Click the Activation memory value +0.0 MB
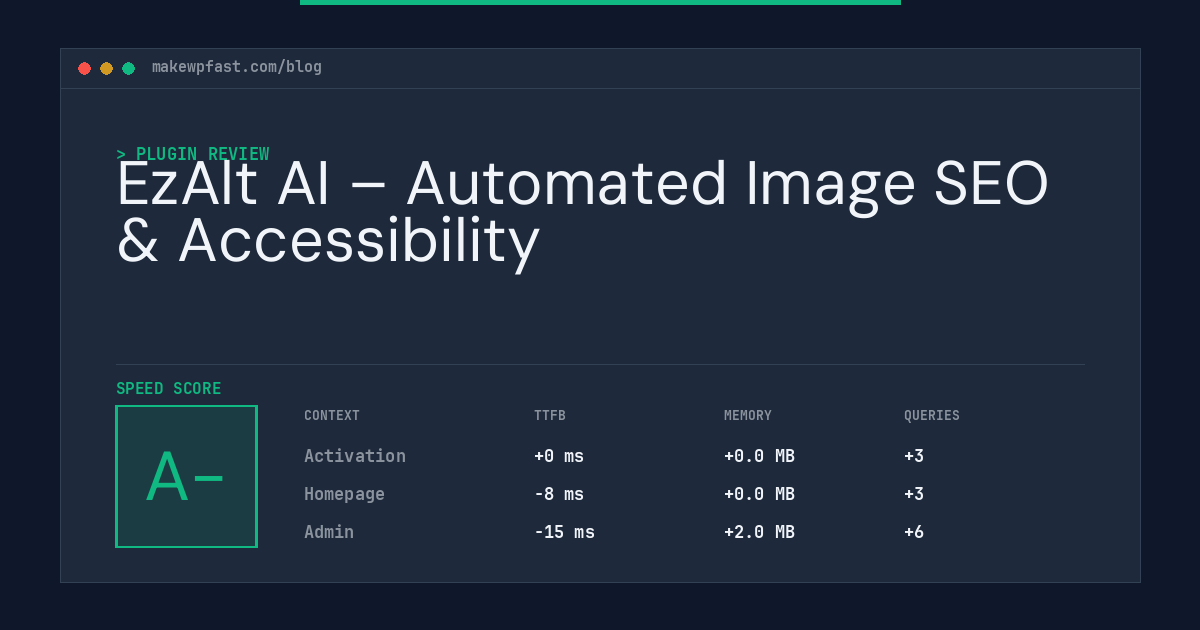 click(759, 456)
